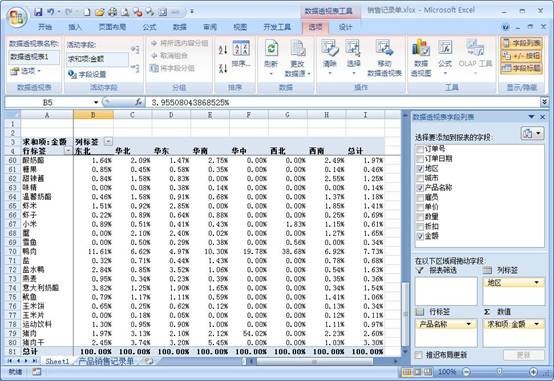Viewport: 554px width, 381px height.
Task: Switch to the Sheet1 worksheet tab
Action: pos(57,361)
